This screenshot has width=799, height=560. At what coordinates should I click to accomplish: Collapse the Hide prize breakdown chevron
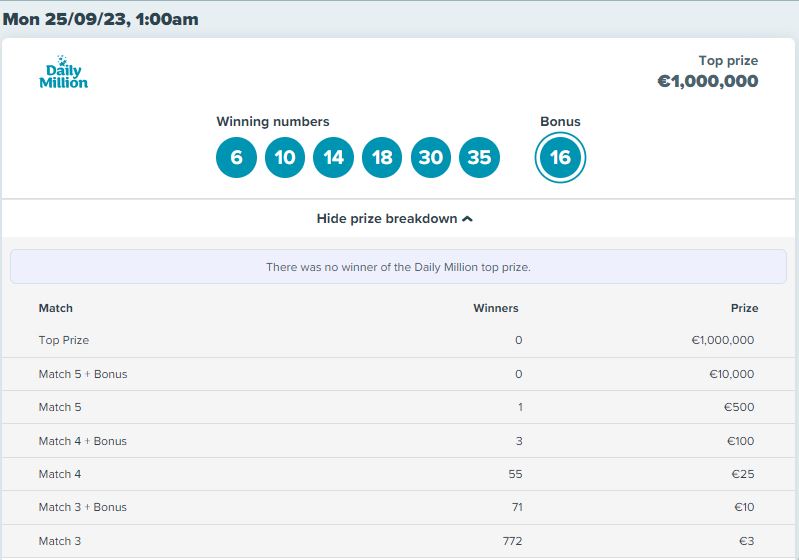pos(467,219)
